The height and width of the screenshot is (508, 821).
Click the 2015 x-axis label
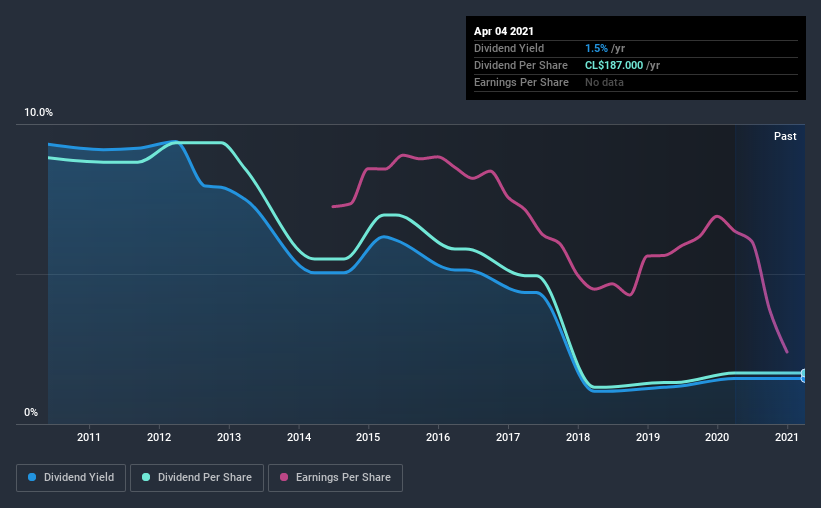(x=368, y=437)
